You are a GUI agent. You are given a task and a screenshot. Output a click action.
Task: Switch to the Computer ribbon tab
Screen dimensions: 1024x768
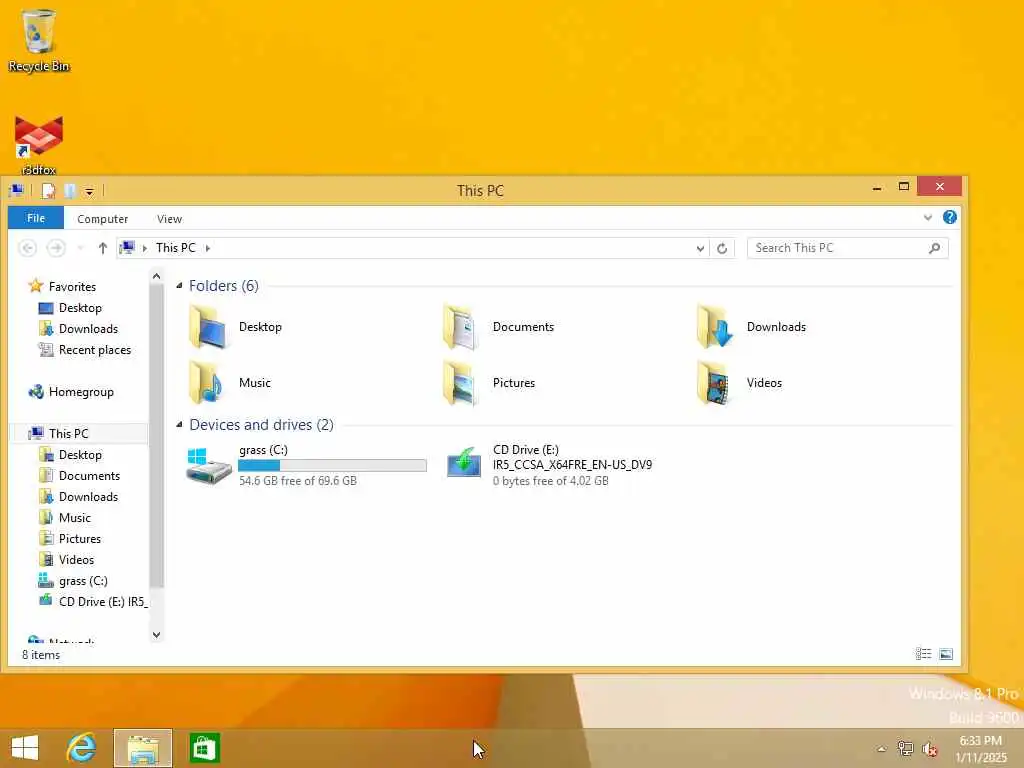point(103,219)
